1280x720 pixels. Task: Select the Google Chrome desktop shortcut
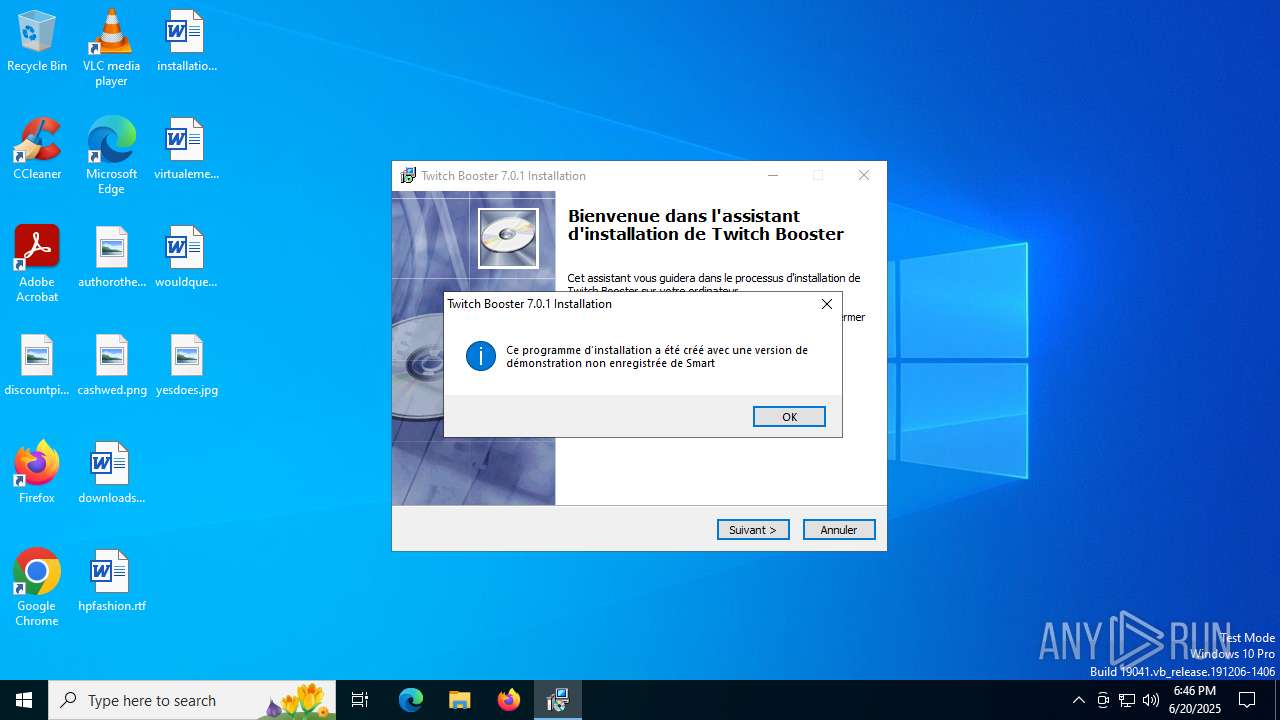click(x=37, y=588)
